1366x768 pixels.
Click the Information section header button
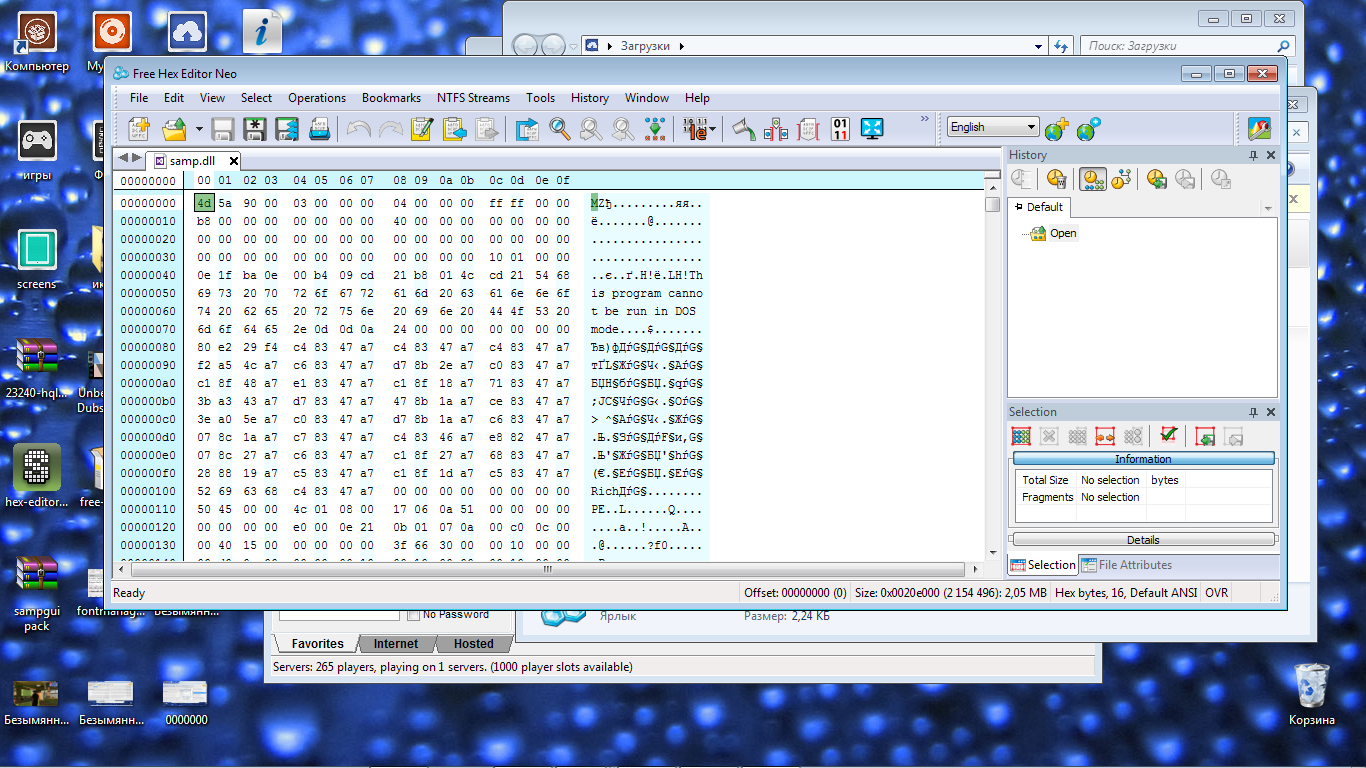(x=1143, y=459)
